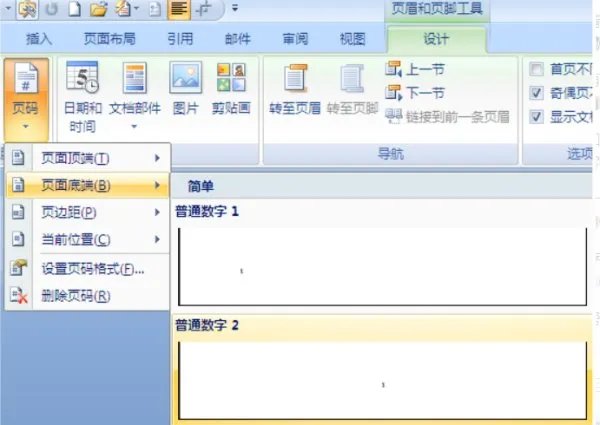Click the format icon beside 设置页码格式

(x=18, y=268)
